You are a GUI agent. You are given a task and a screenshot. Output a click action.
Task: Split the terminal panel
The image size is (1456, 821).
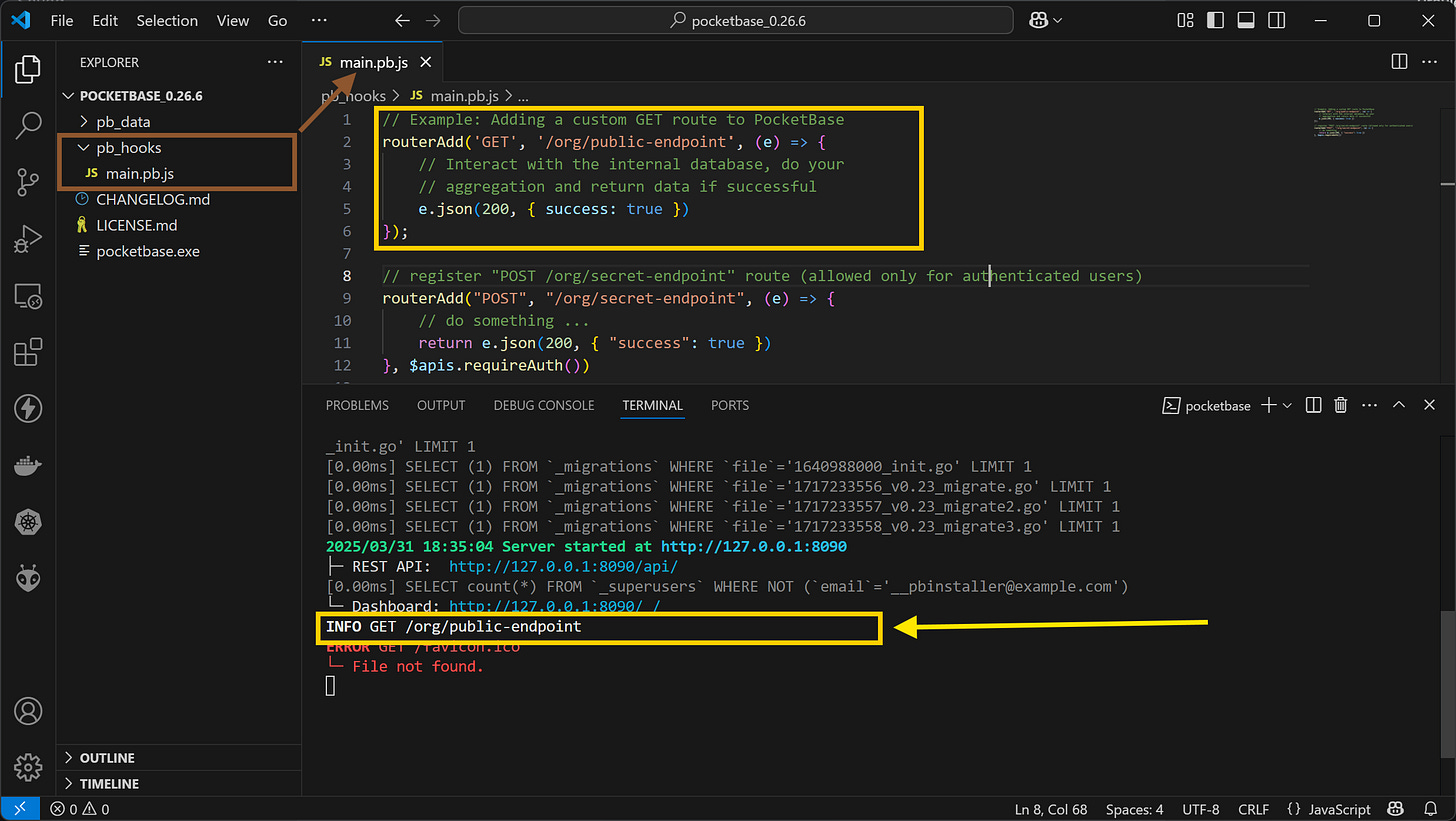[1314, 405]
